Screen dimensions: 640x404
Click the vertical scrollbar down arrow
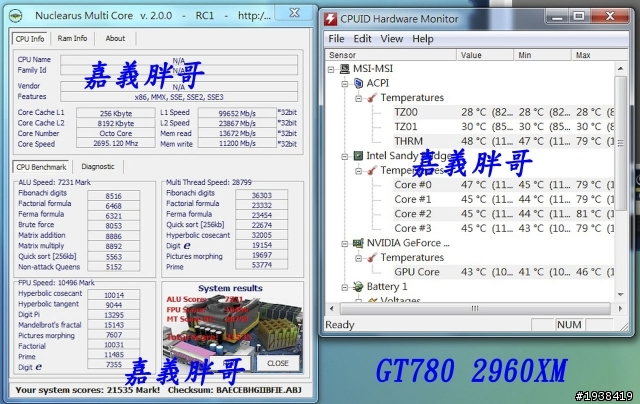[620, 294]
